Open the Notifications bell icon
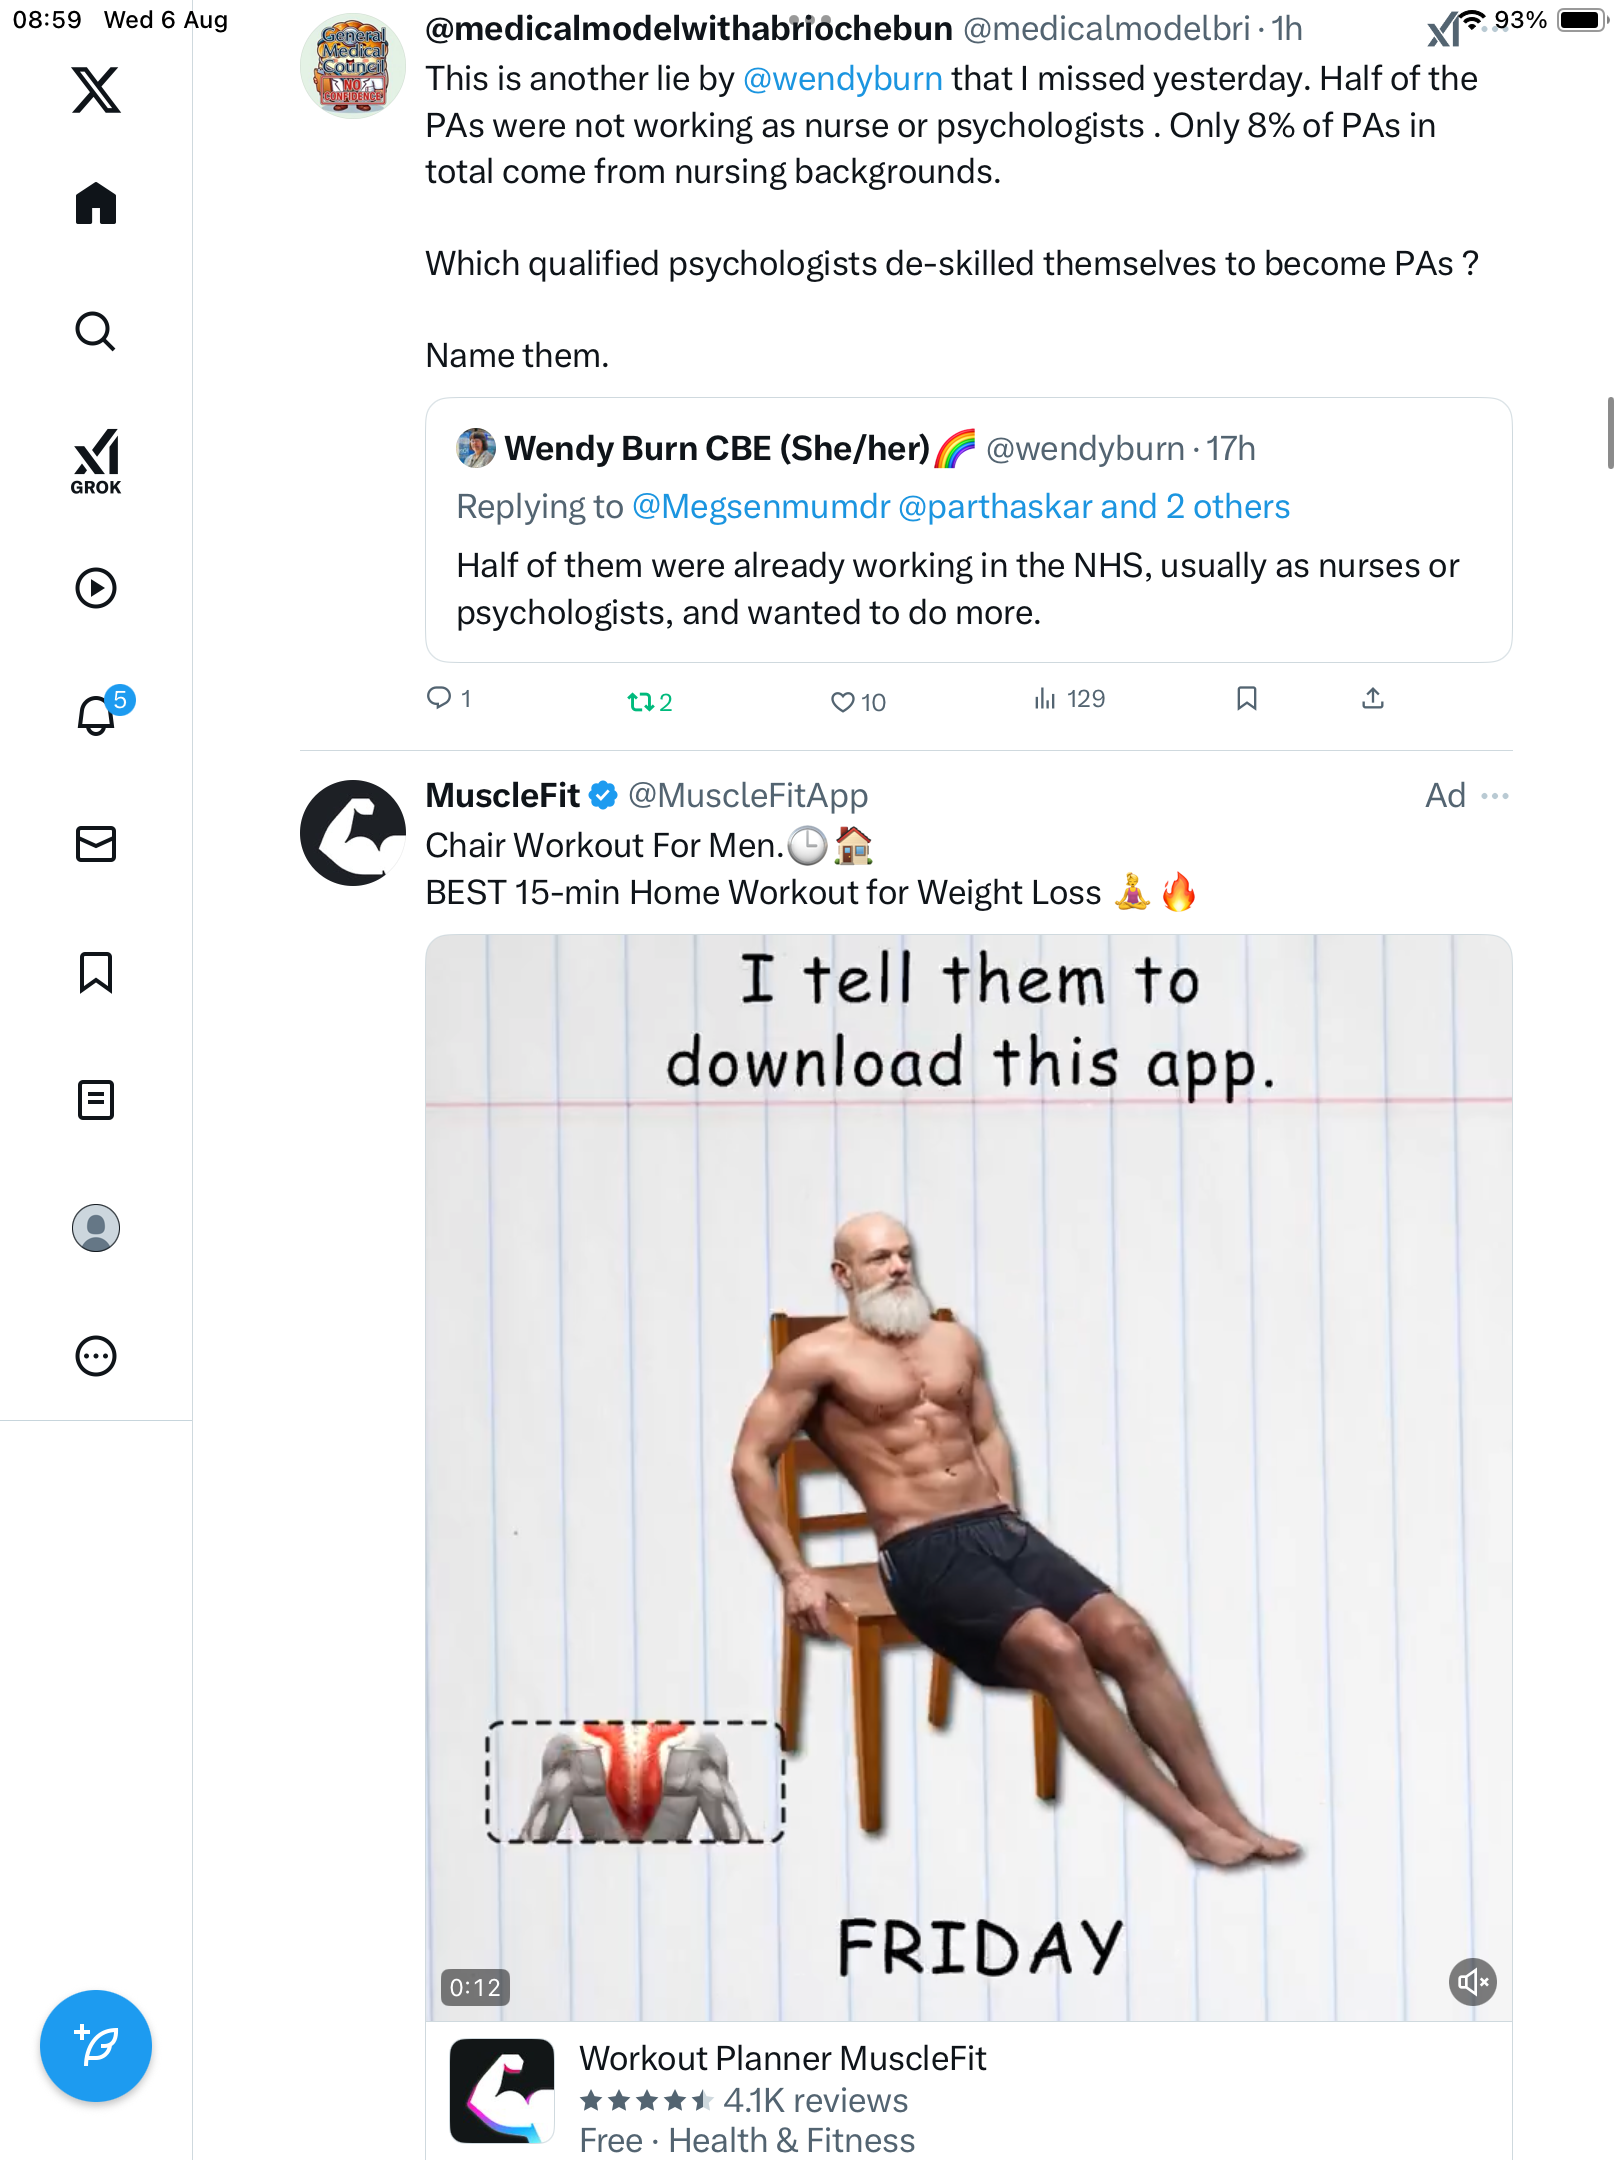Viewport: 1620px width, 2160px height. (x=96, y=716)
